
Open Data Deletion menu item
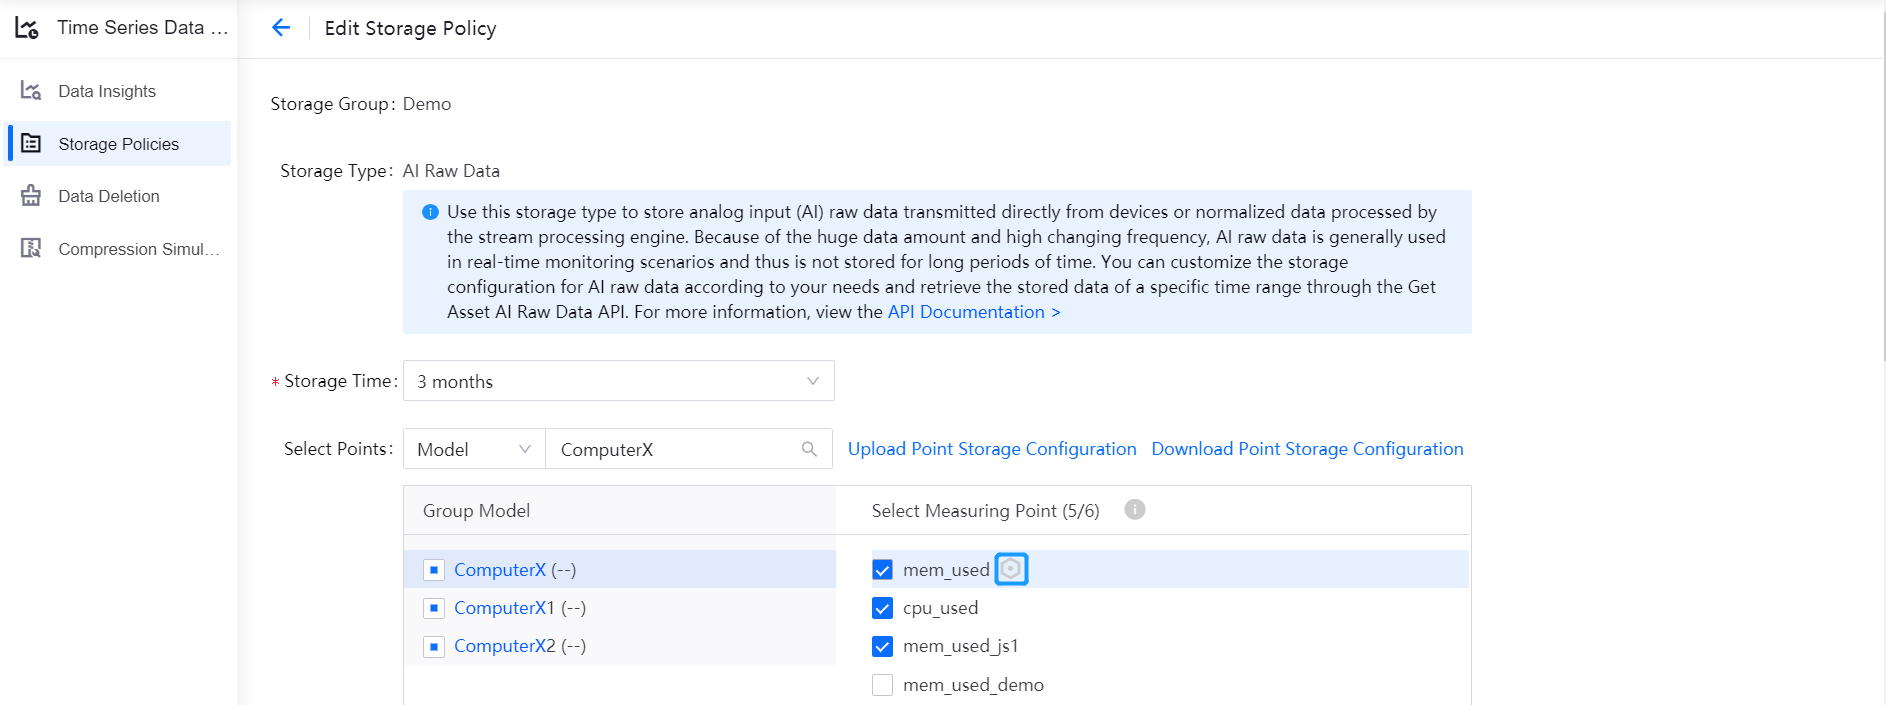(119, 196)
